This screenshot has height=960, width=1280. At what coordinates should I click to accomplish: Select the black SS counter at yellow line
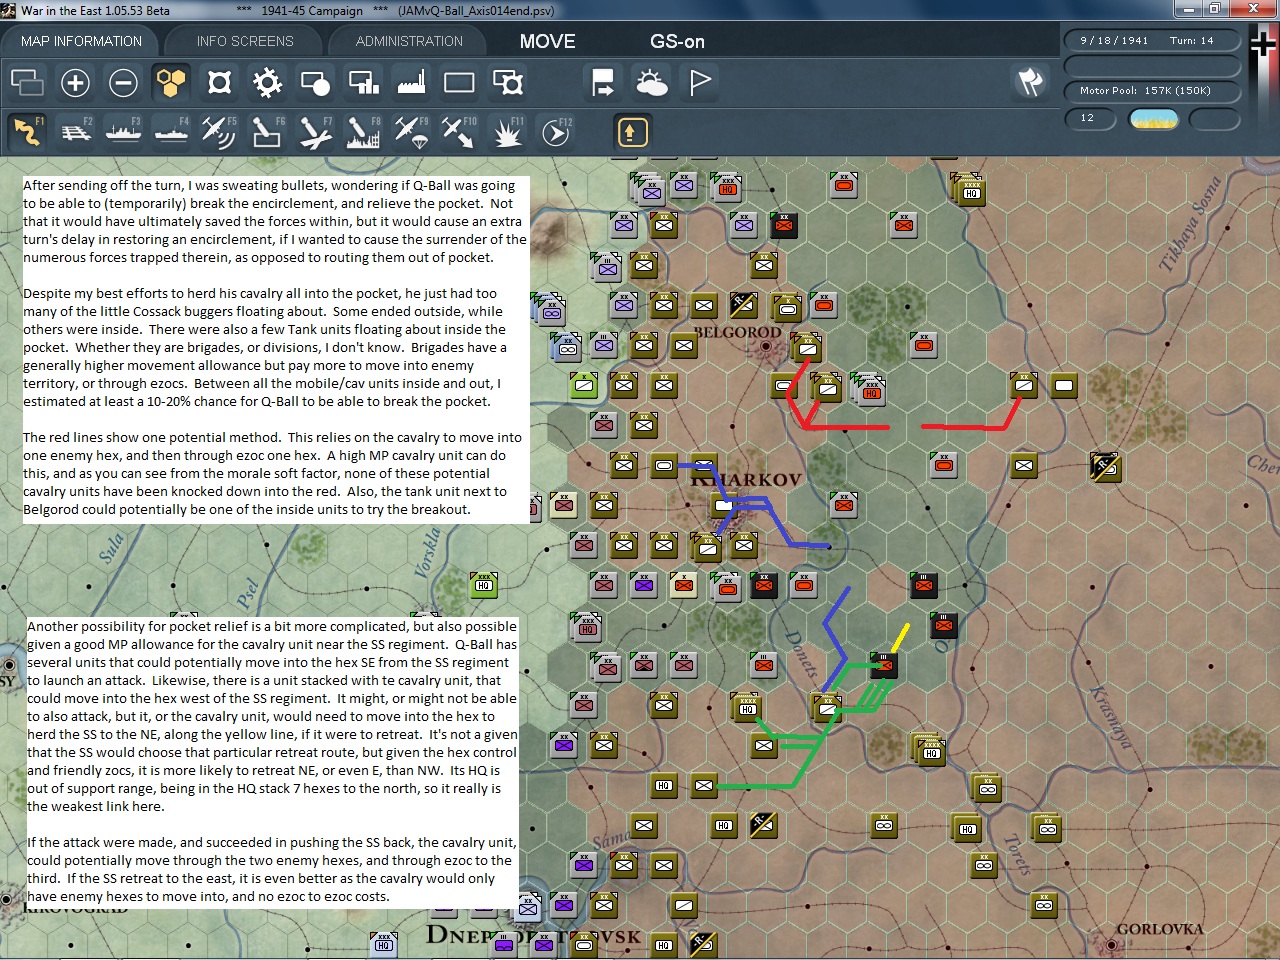[x=884, y=665]
